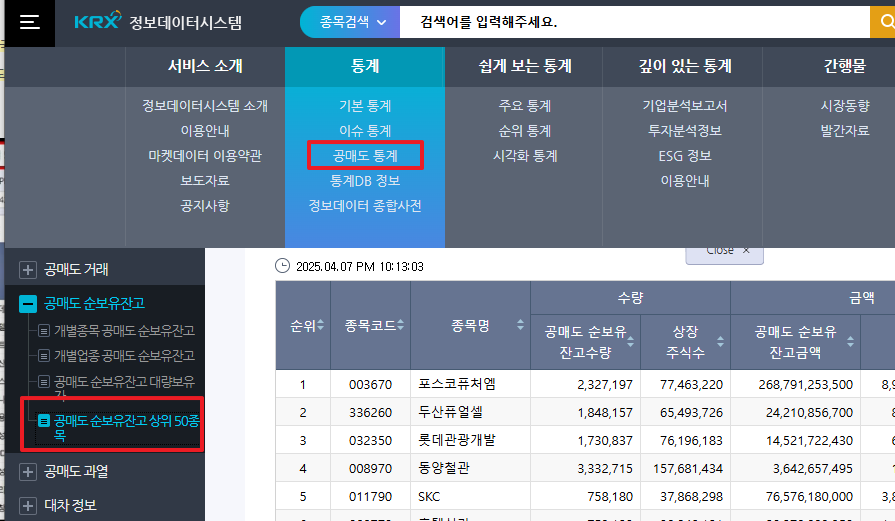Sort by 공매도 순보유 잔고수량 arrows
This screenshot has height=521, width=895.
point(631,342)
